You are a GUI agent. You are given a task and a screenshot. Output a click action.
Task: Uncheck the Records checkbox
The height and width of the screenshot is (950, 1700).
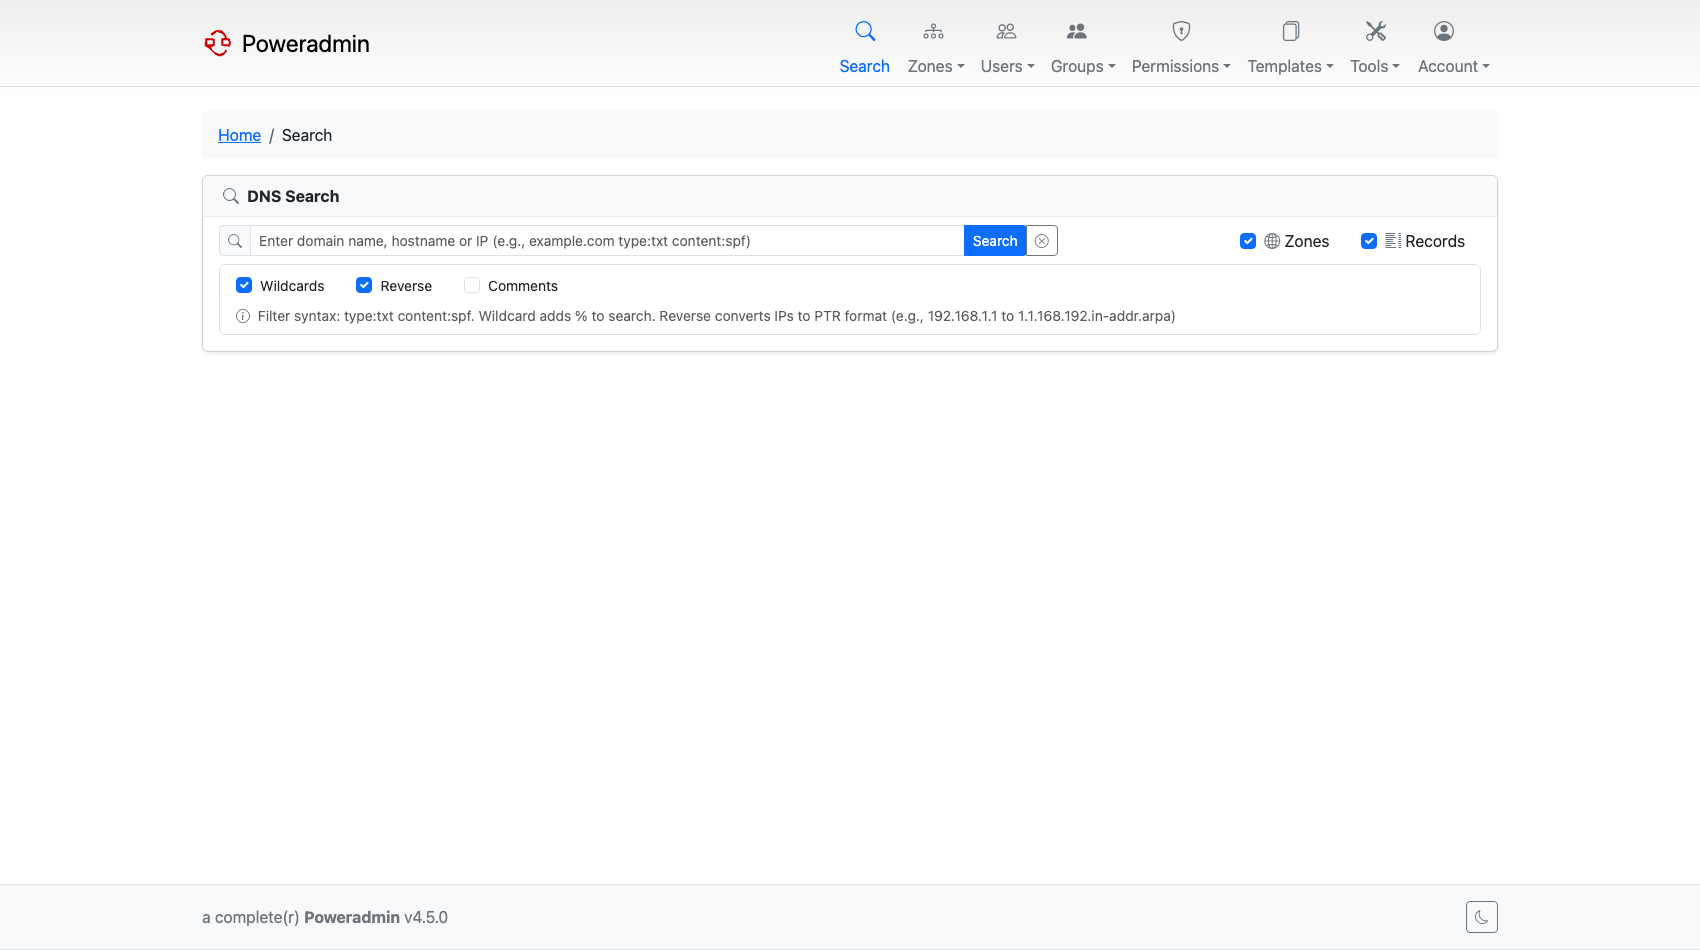coord(1369,241)
